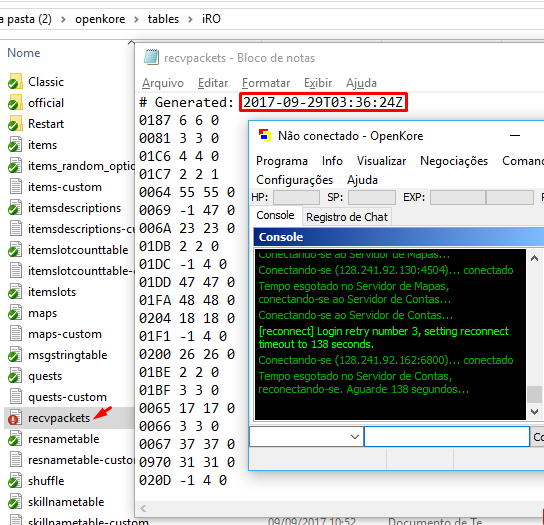The height and width of the screenshot is (525, 544).
Task: Expand the chevron after openkore breadcrumb
Action: coord(136,19)
